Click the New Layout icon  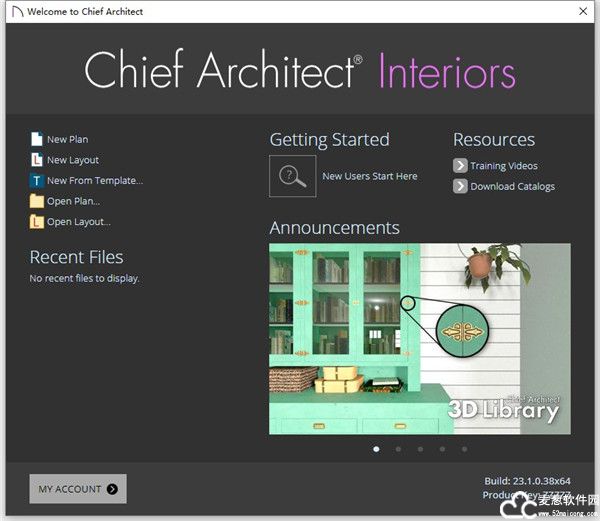click(37, 160)
